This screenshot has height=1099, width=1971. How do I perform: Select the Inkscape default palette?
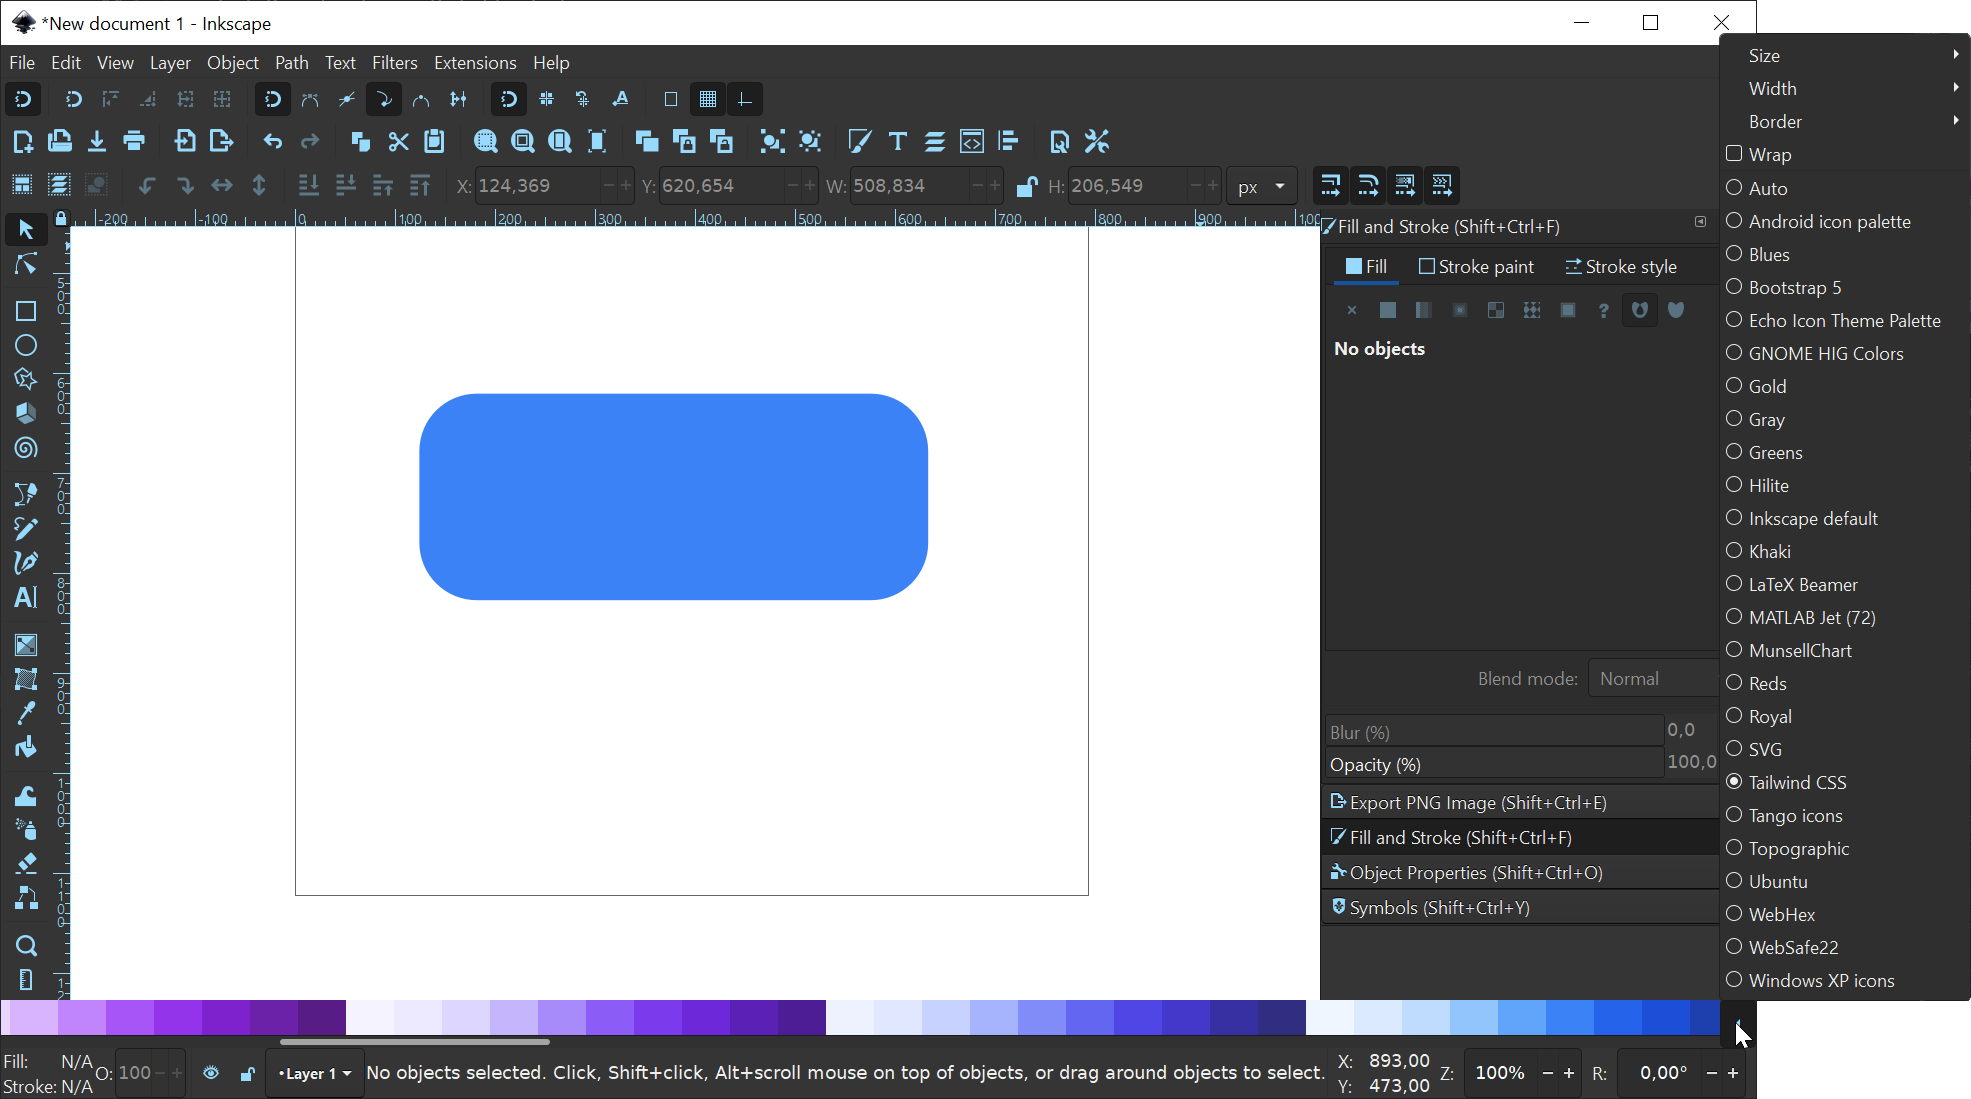[1812, 518]
